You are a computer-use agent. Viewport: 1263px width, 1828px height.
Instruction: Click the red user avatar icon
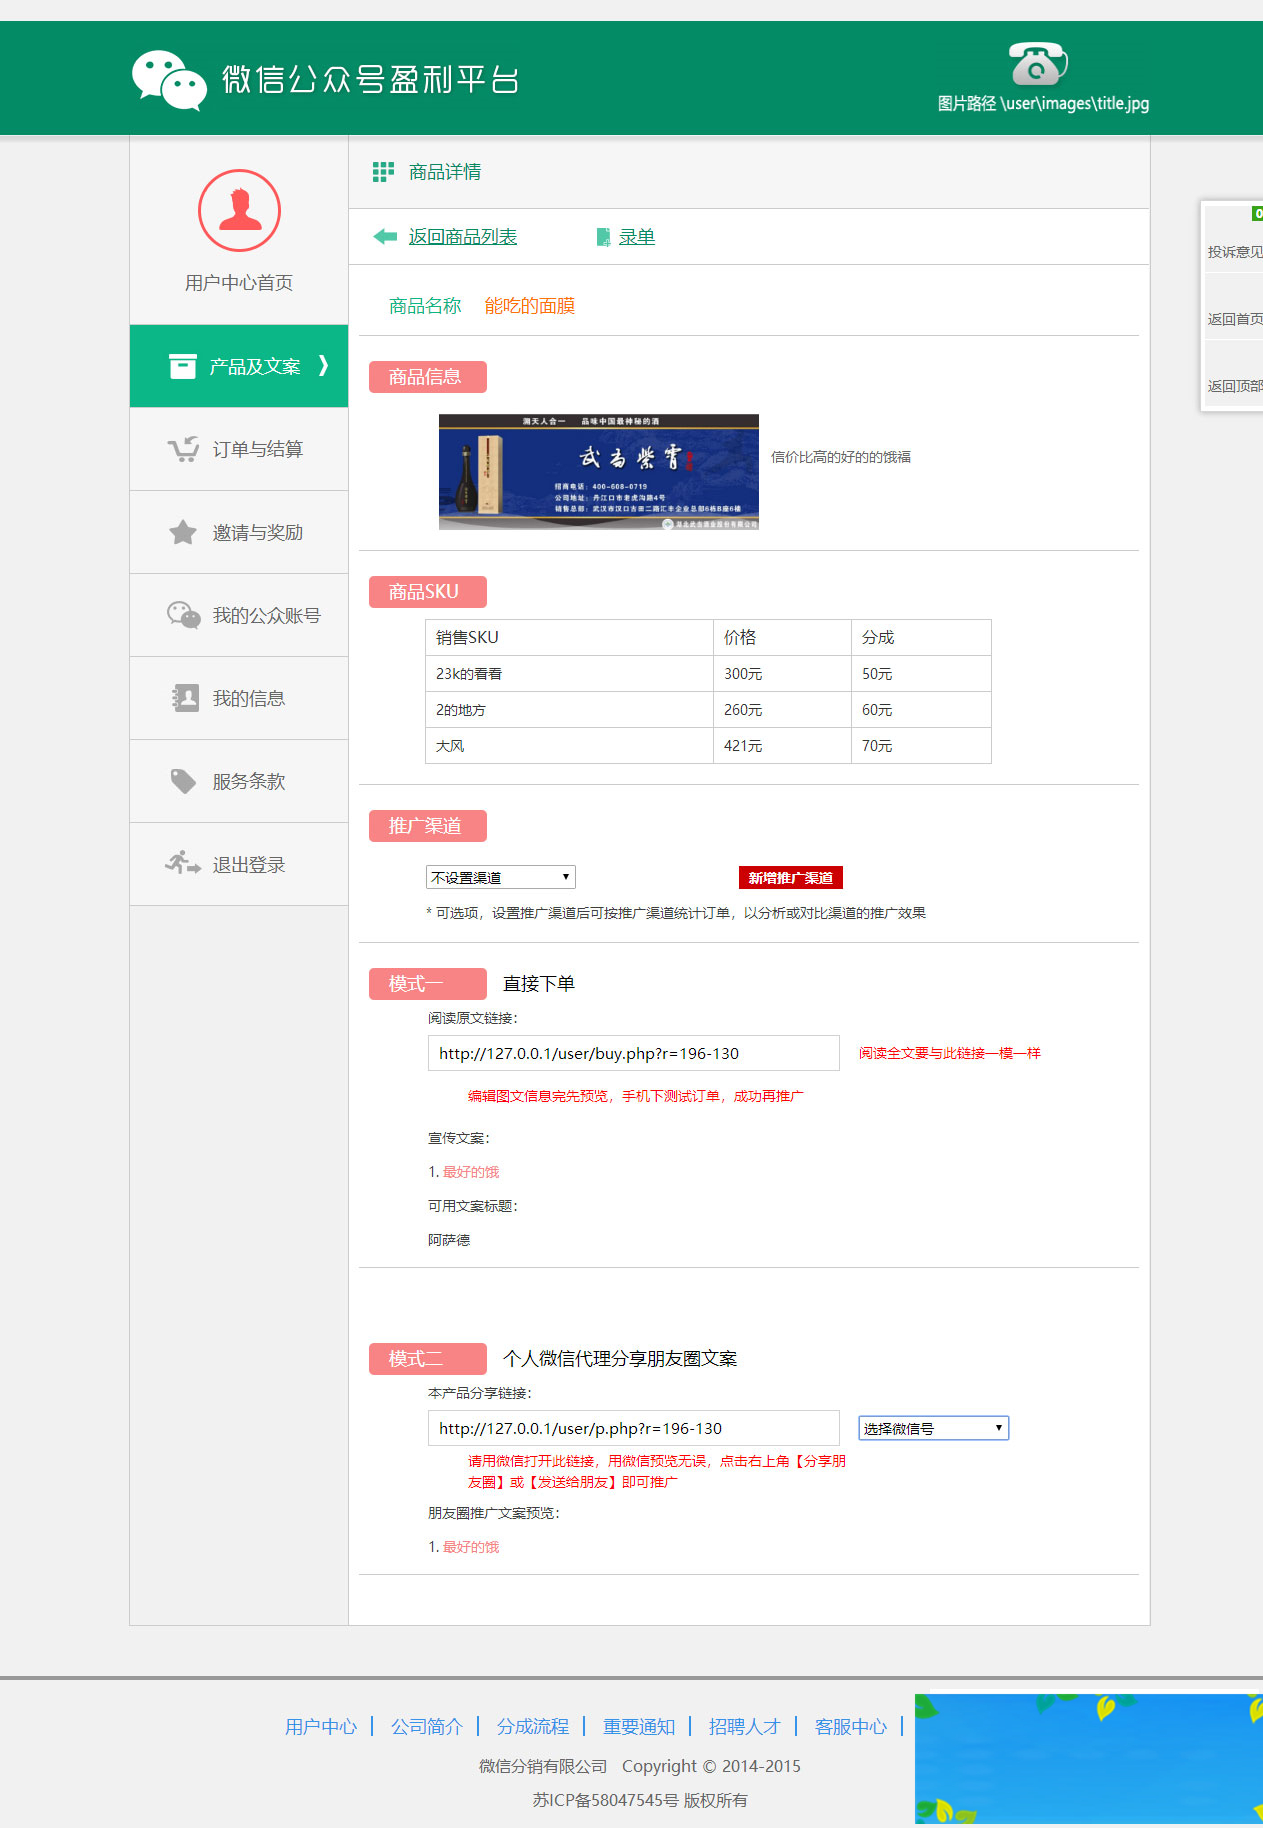(239, 211)
